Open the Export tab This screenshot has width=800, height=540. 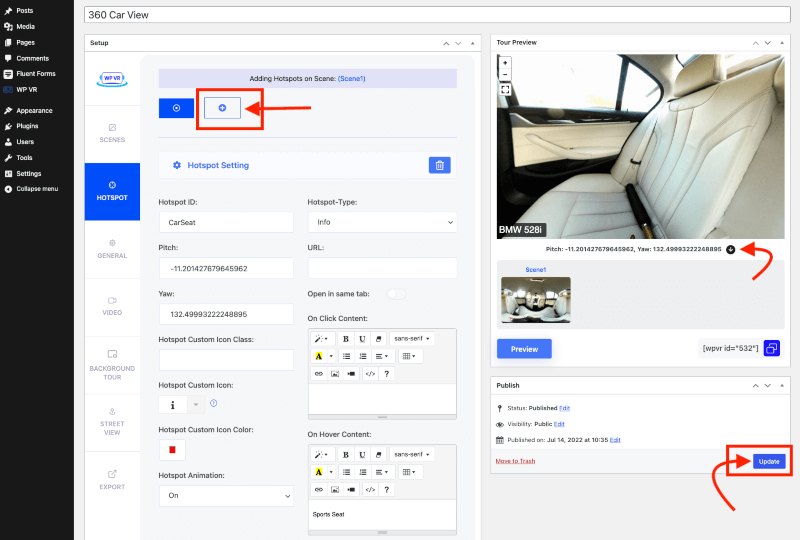click(x=112, y=480)
